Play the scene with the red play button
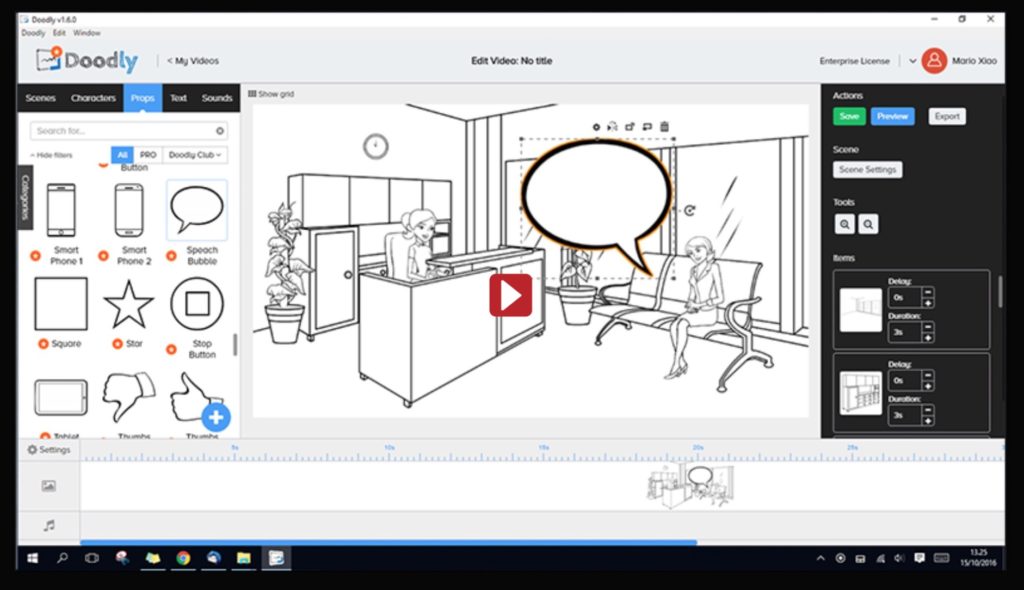The width and height of the screenshot is (1024, 590). point(511,295)
